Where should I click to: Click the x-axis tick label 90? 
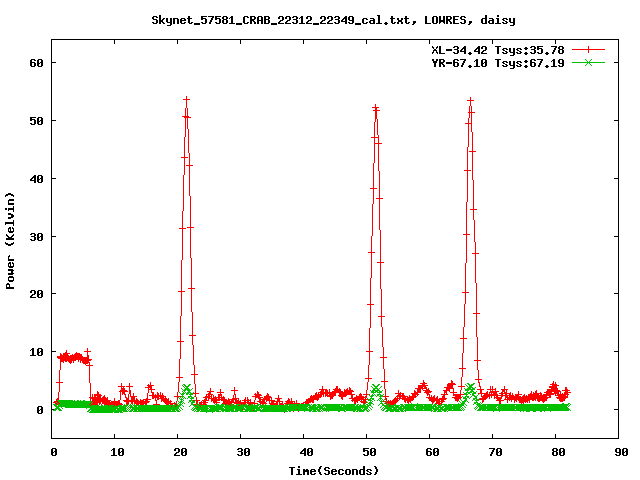621,452
